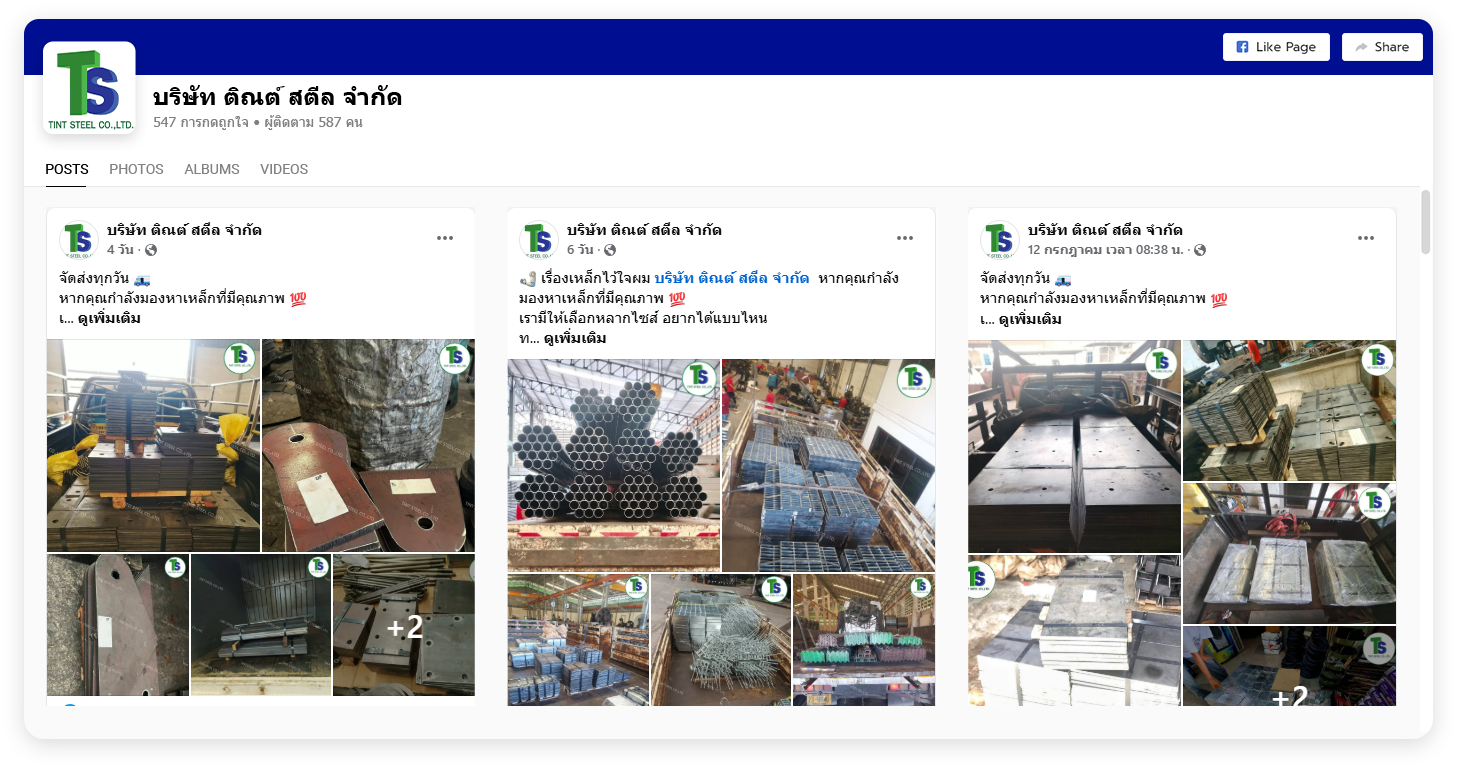Click the Share button
Image resolution: width=1458 pixels, height=769 pixels.
tap(1382, 47)
